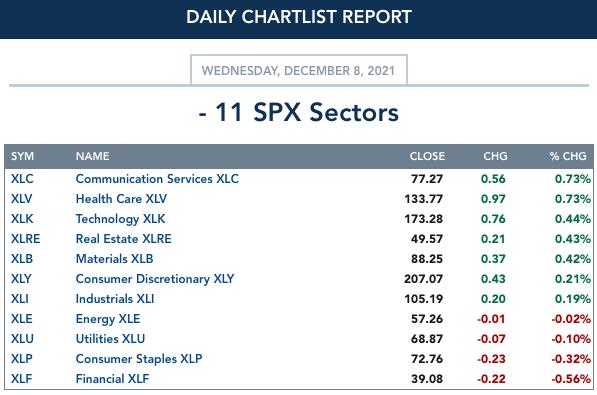Open Financial XLF name link
The height and width of the screenshot is (395, 597).
112,379
